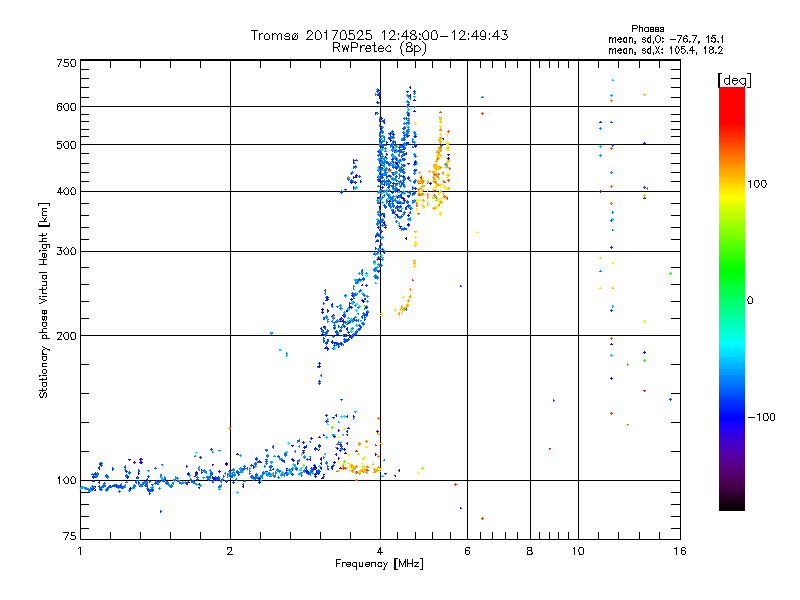Click the y-axis tick label '750'
The height and width of the screenshot is (600, 800).
click(67, 63)
